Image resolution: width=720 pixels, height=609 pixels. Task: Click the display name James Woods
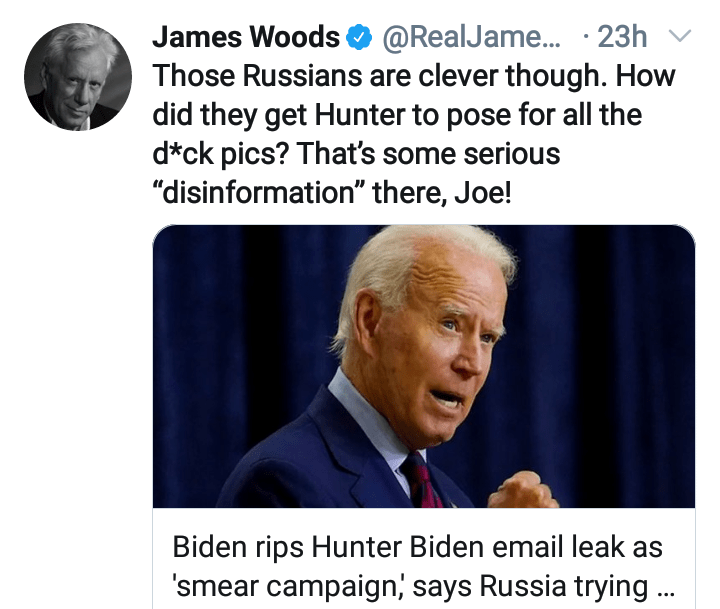tap(246, 37)
